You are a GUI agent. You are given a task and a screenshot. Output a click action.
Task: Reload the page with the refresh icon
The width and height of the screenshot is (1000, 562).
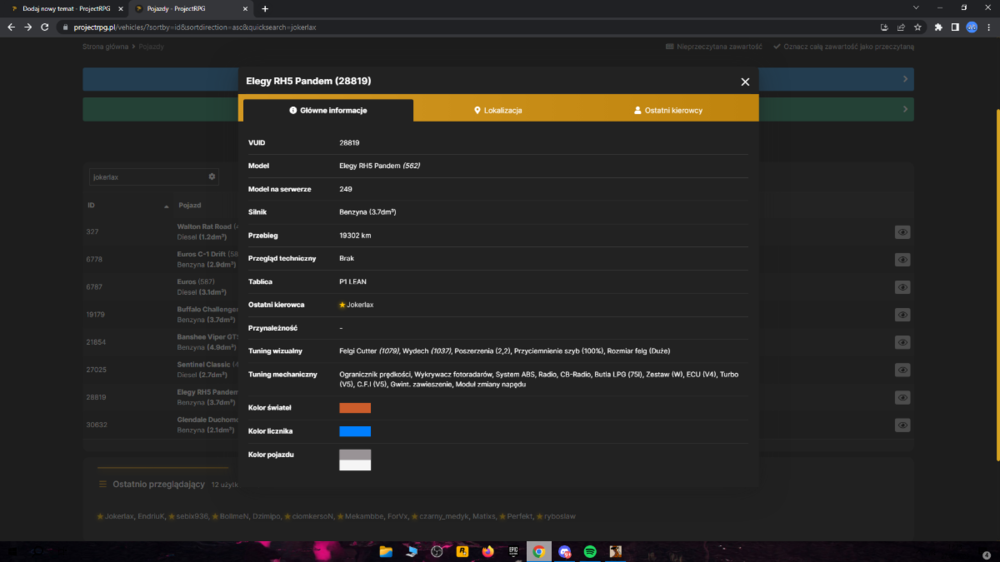(45, 27)
